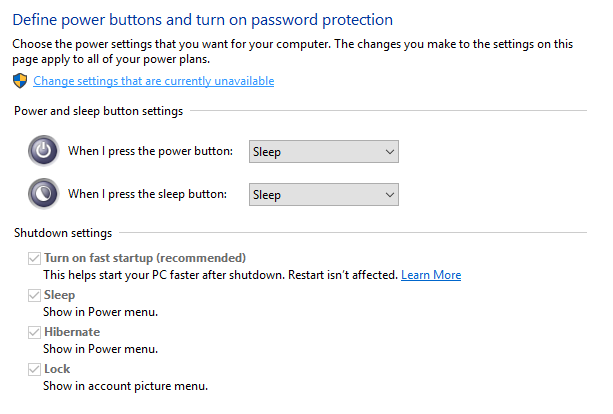This screenshot has height=414, width=613.
Task: Click 'Power and sleep button settings' section header
Action: (x=98, y=111)
